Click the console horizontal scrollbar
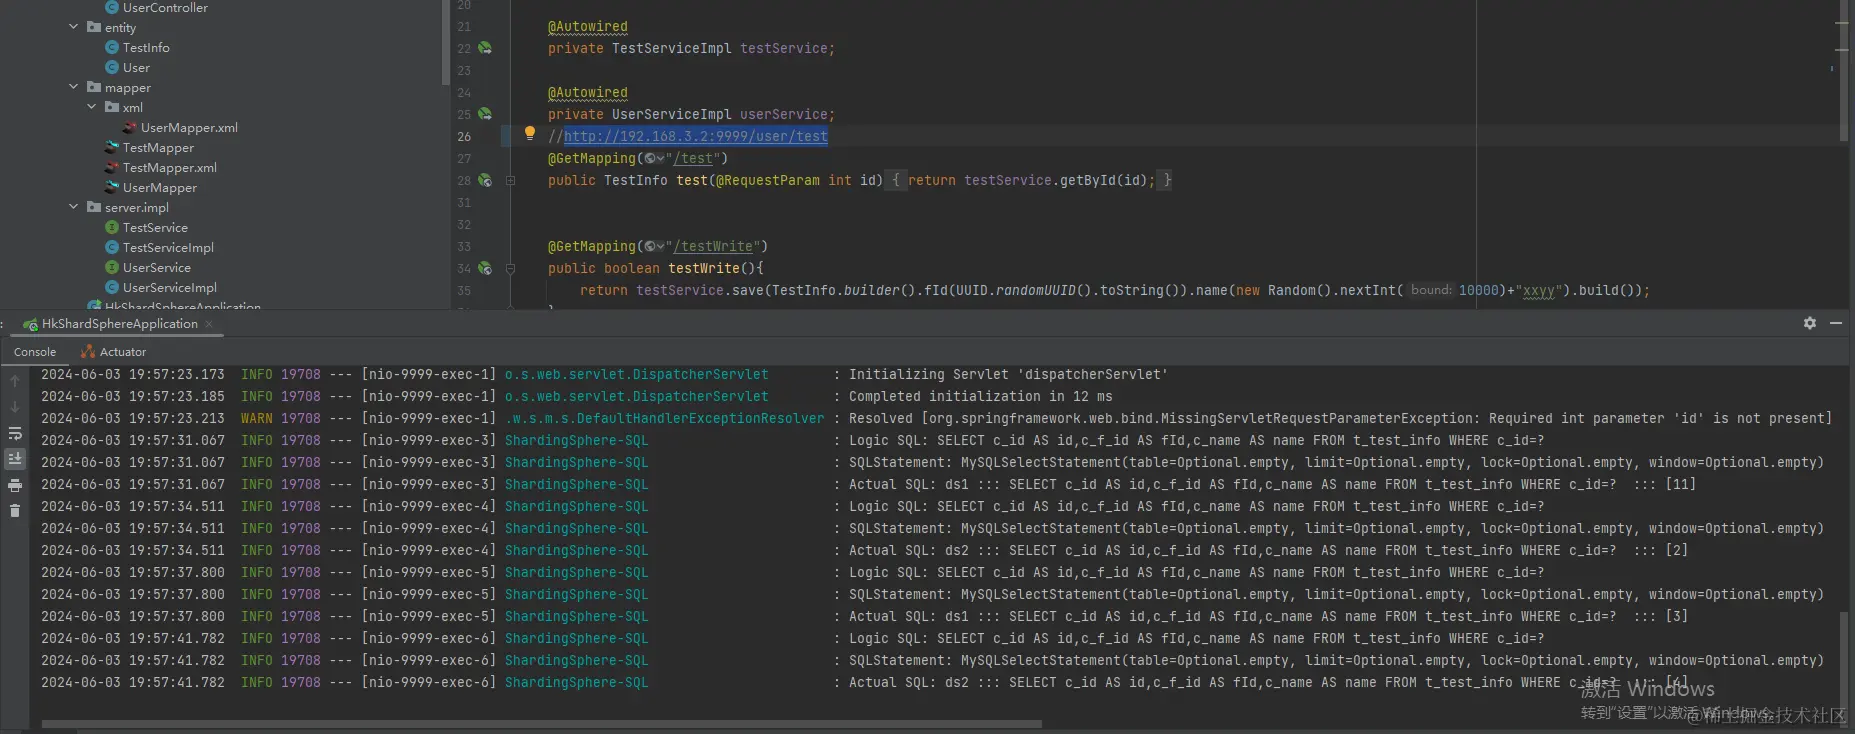This screenshot has width=1855, height=734. coord(541,724)
